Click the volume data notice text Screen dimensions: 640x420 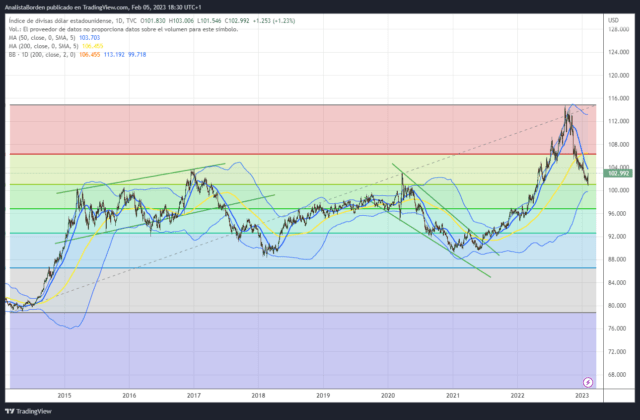click(x=123, y=29)
